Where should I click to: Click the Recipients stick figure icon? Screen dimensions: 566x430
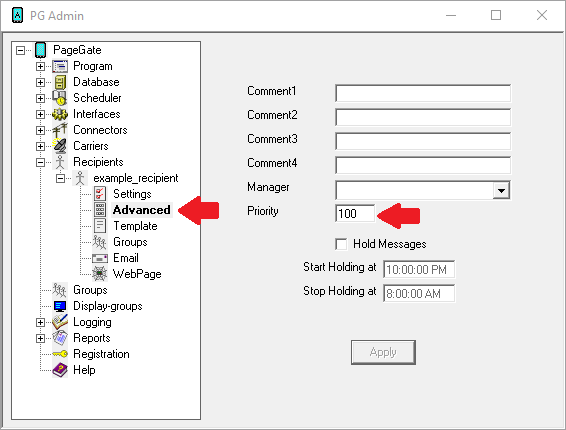point(60,162)
